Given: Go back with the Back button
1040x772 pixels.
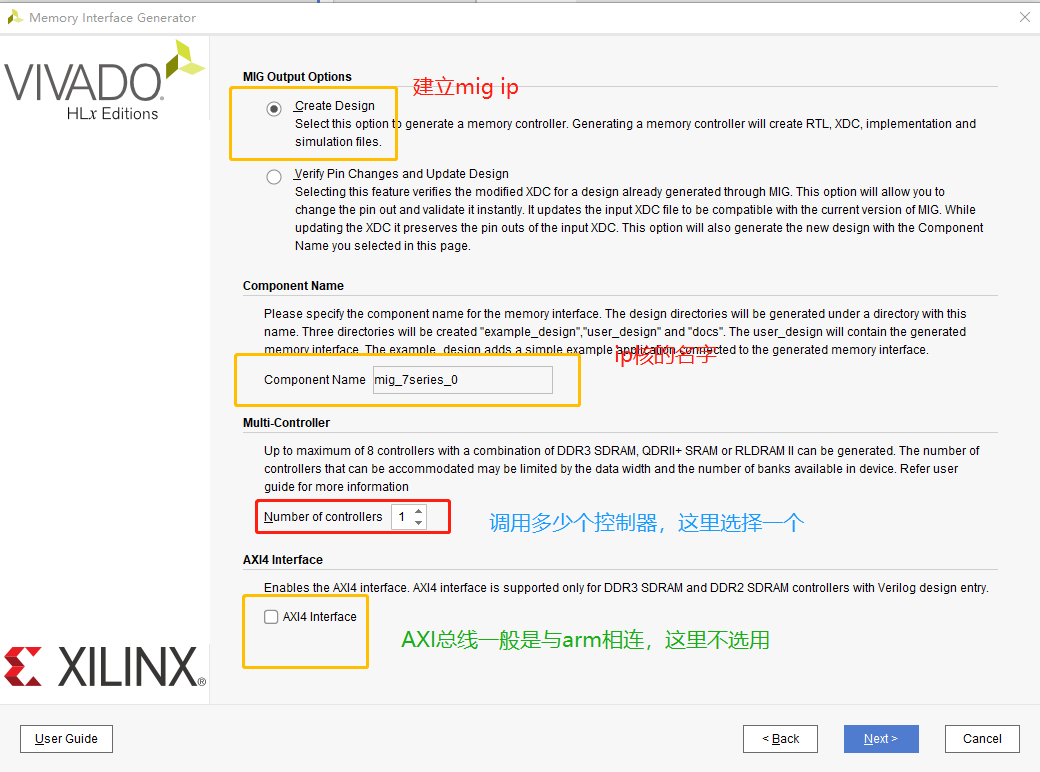Looking at the screenshot, I should coord(780,738).
